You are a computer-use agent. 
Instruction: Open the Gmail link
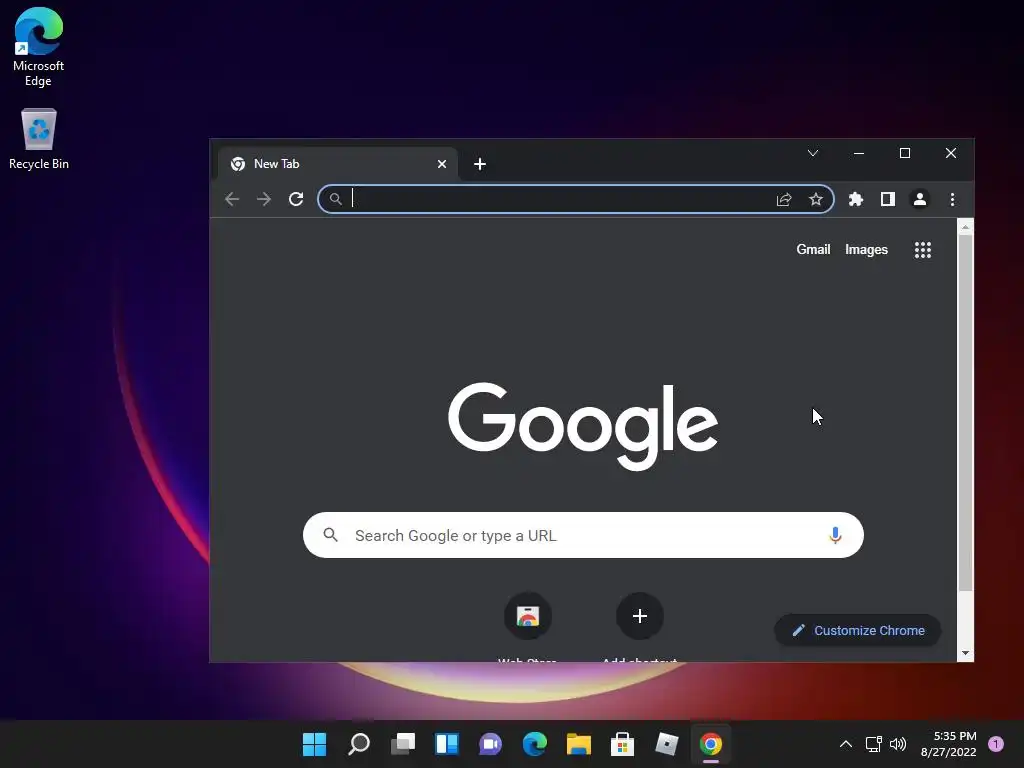click(813, 249)
